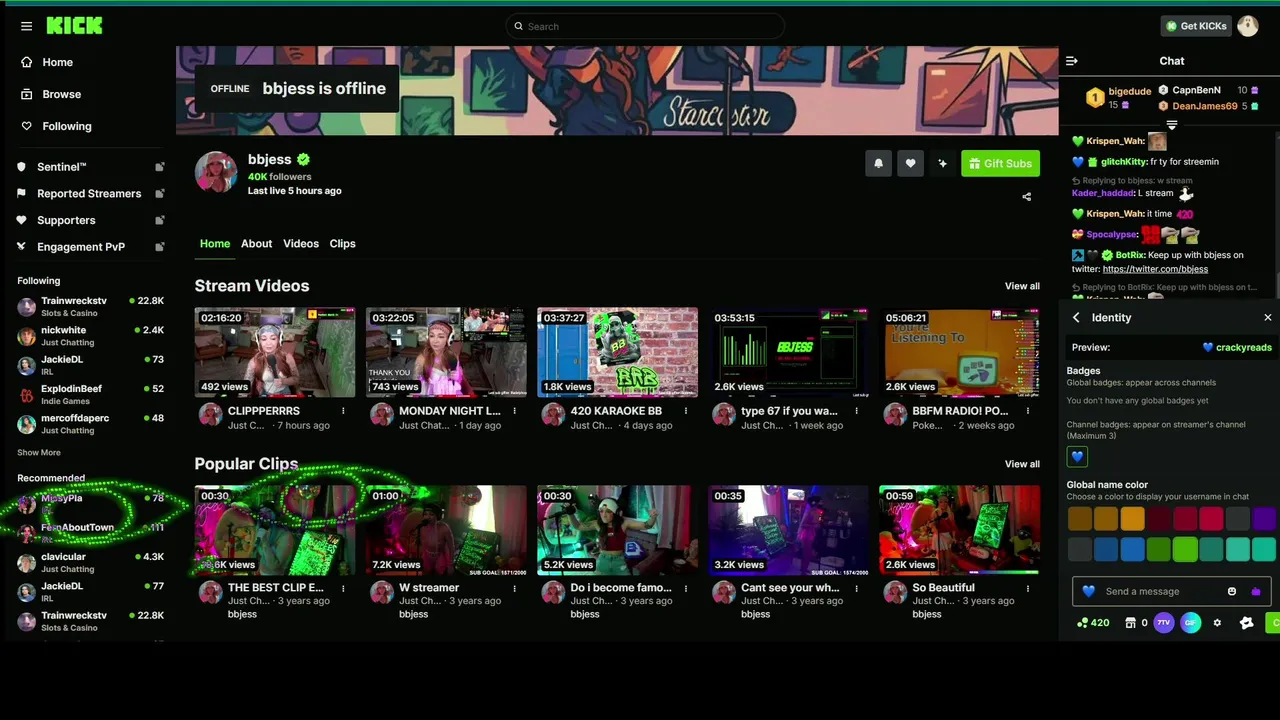Open clavicular in Recommended list
This screenshot has width=1280, height=720.
click(90, 563)
